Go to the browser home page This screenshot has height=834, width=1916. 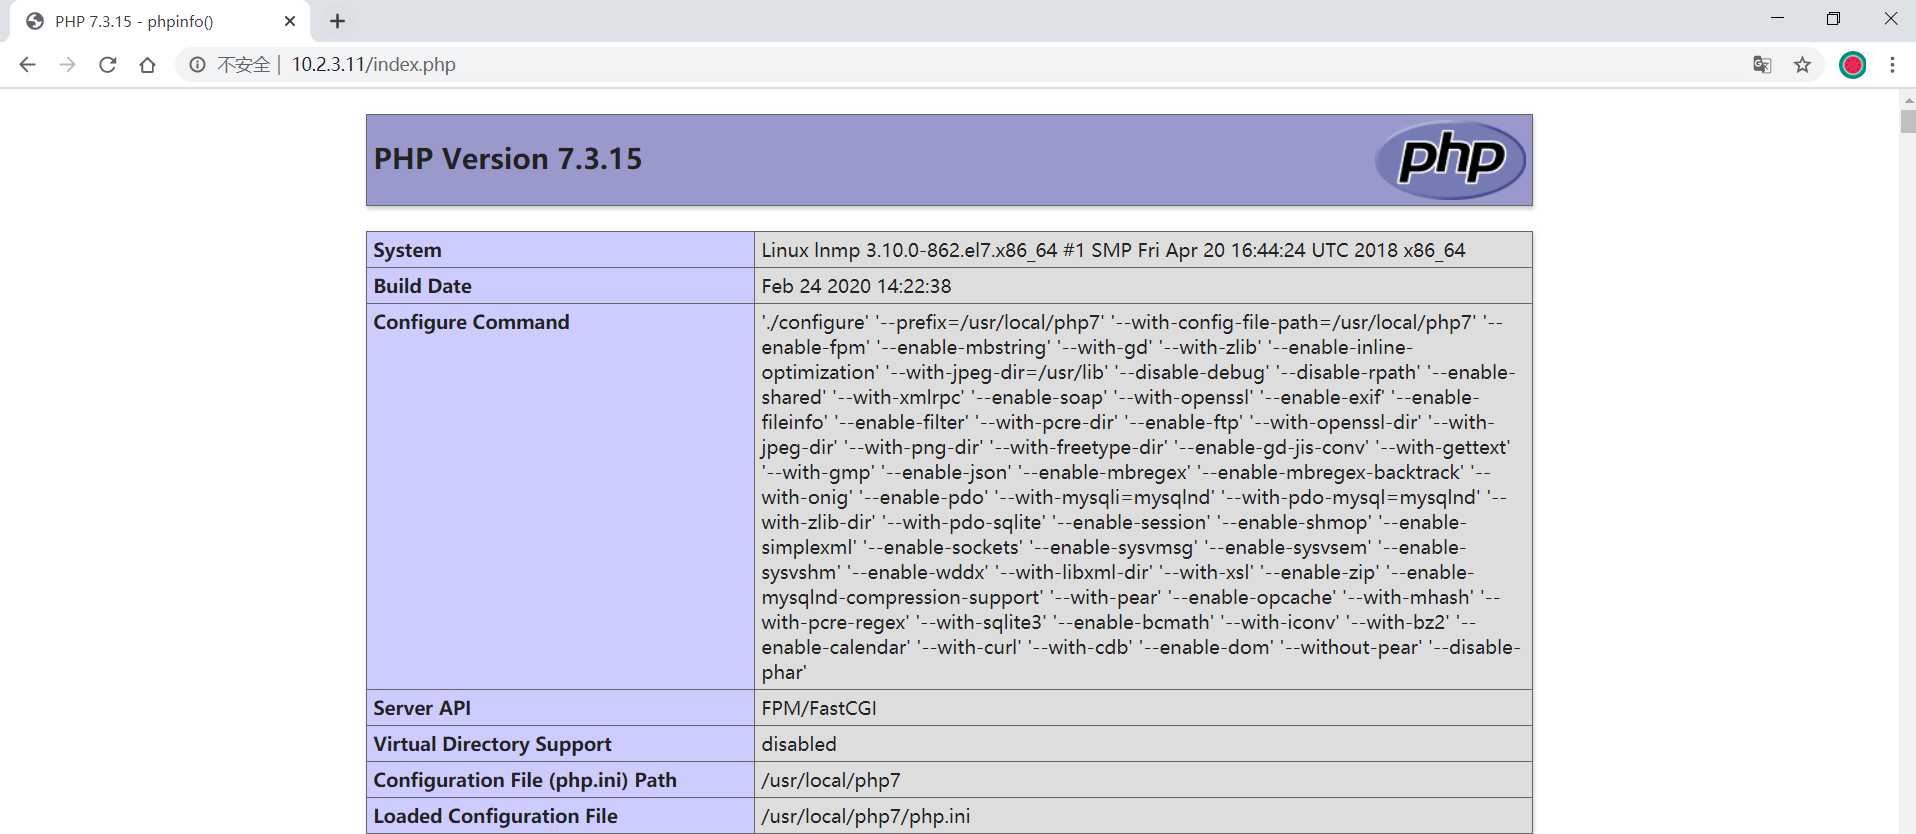tap(147, 65)
